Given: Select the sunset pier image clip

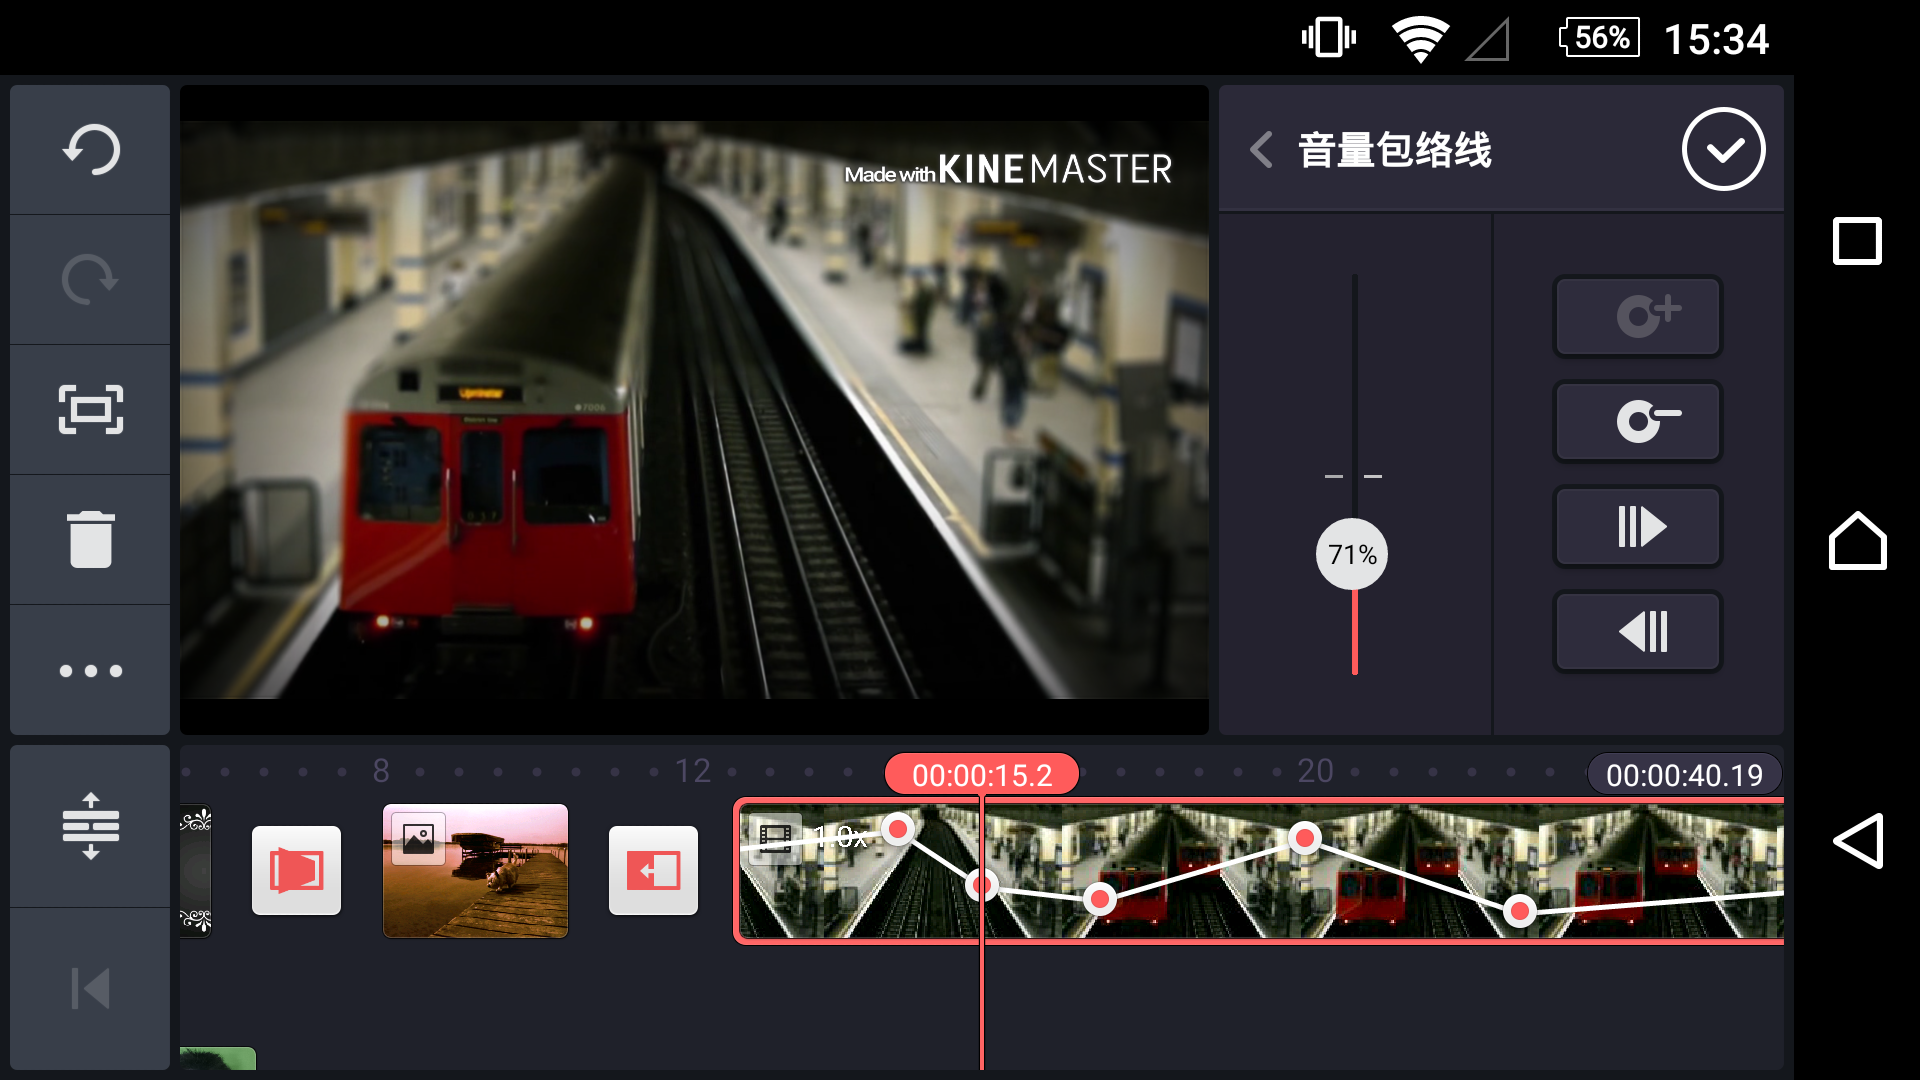Looking at the screenshot, I should 475,870.
